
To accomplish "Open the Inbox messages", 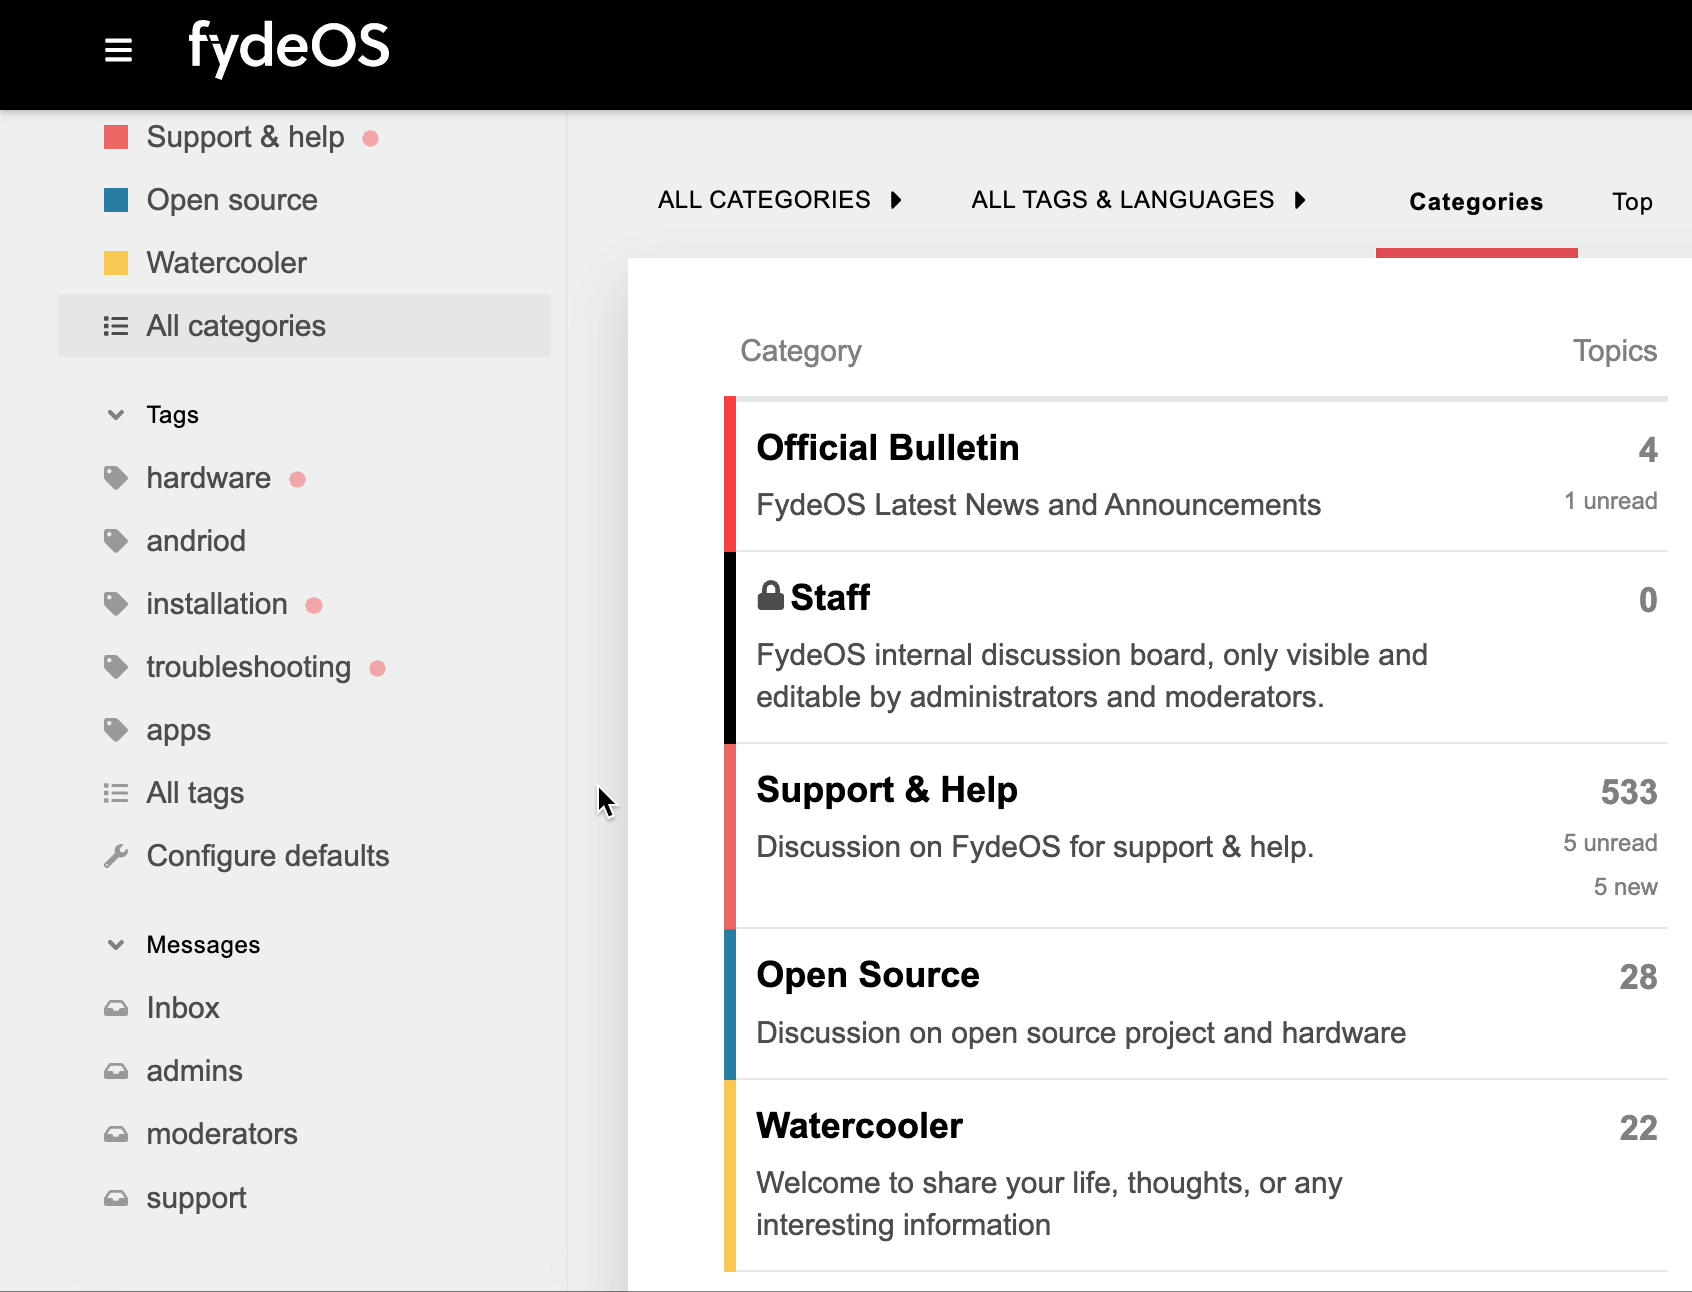I will pos(183,1008).
